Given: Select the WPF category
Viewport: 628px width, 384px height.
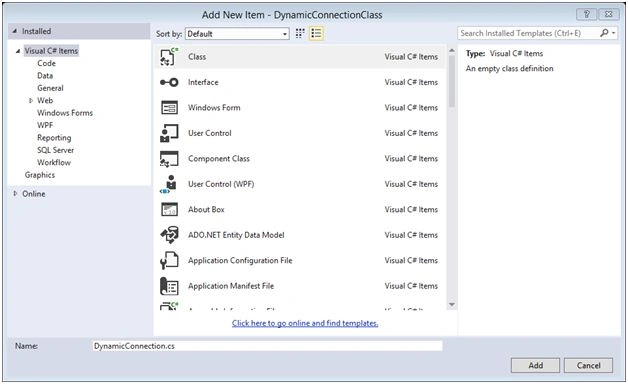Looking at the screenshot, I should click(45, 125).
